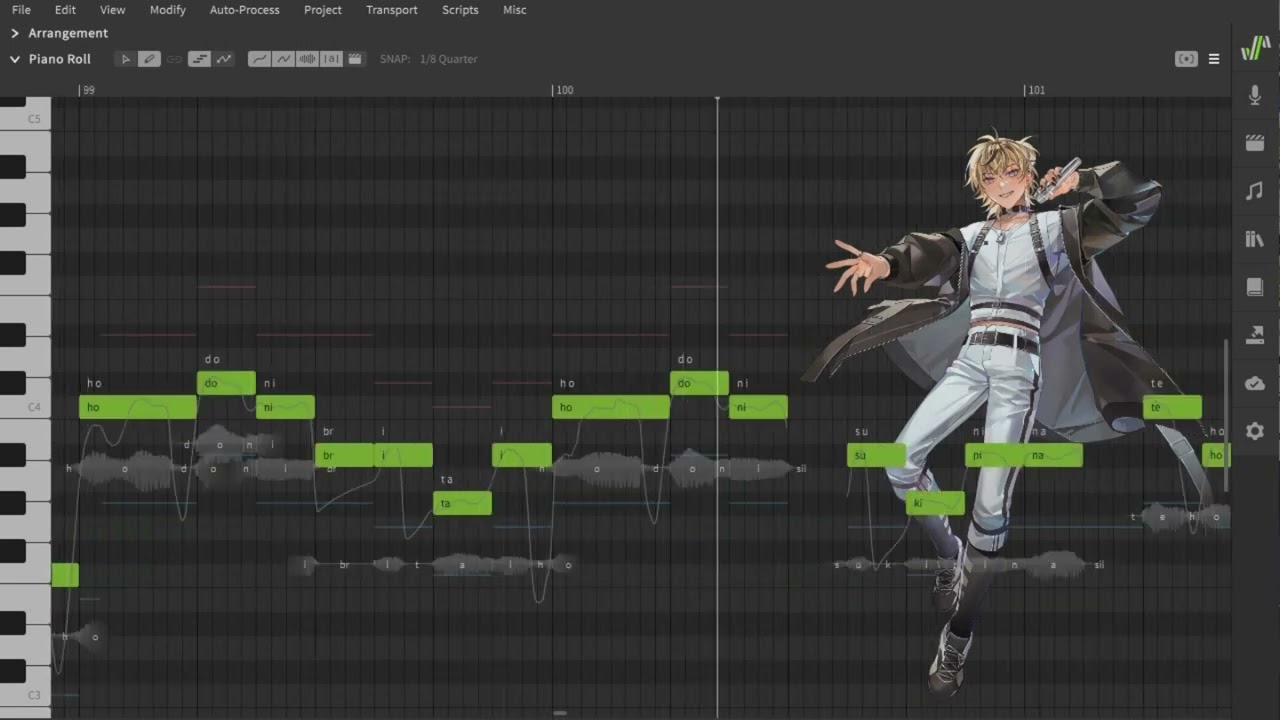This screenshot has width=1280, height=720.
Task: Open the Scripts menu
Action: coord(460,10)
